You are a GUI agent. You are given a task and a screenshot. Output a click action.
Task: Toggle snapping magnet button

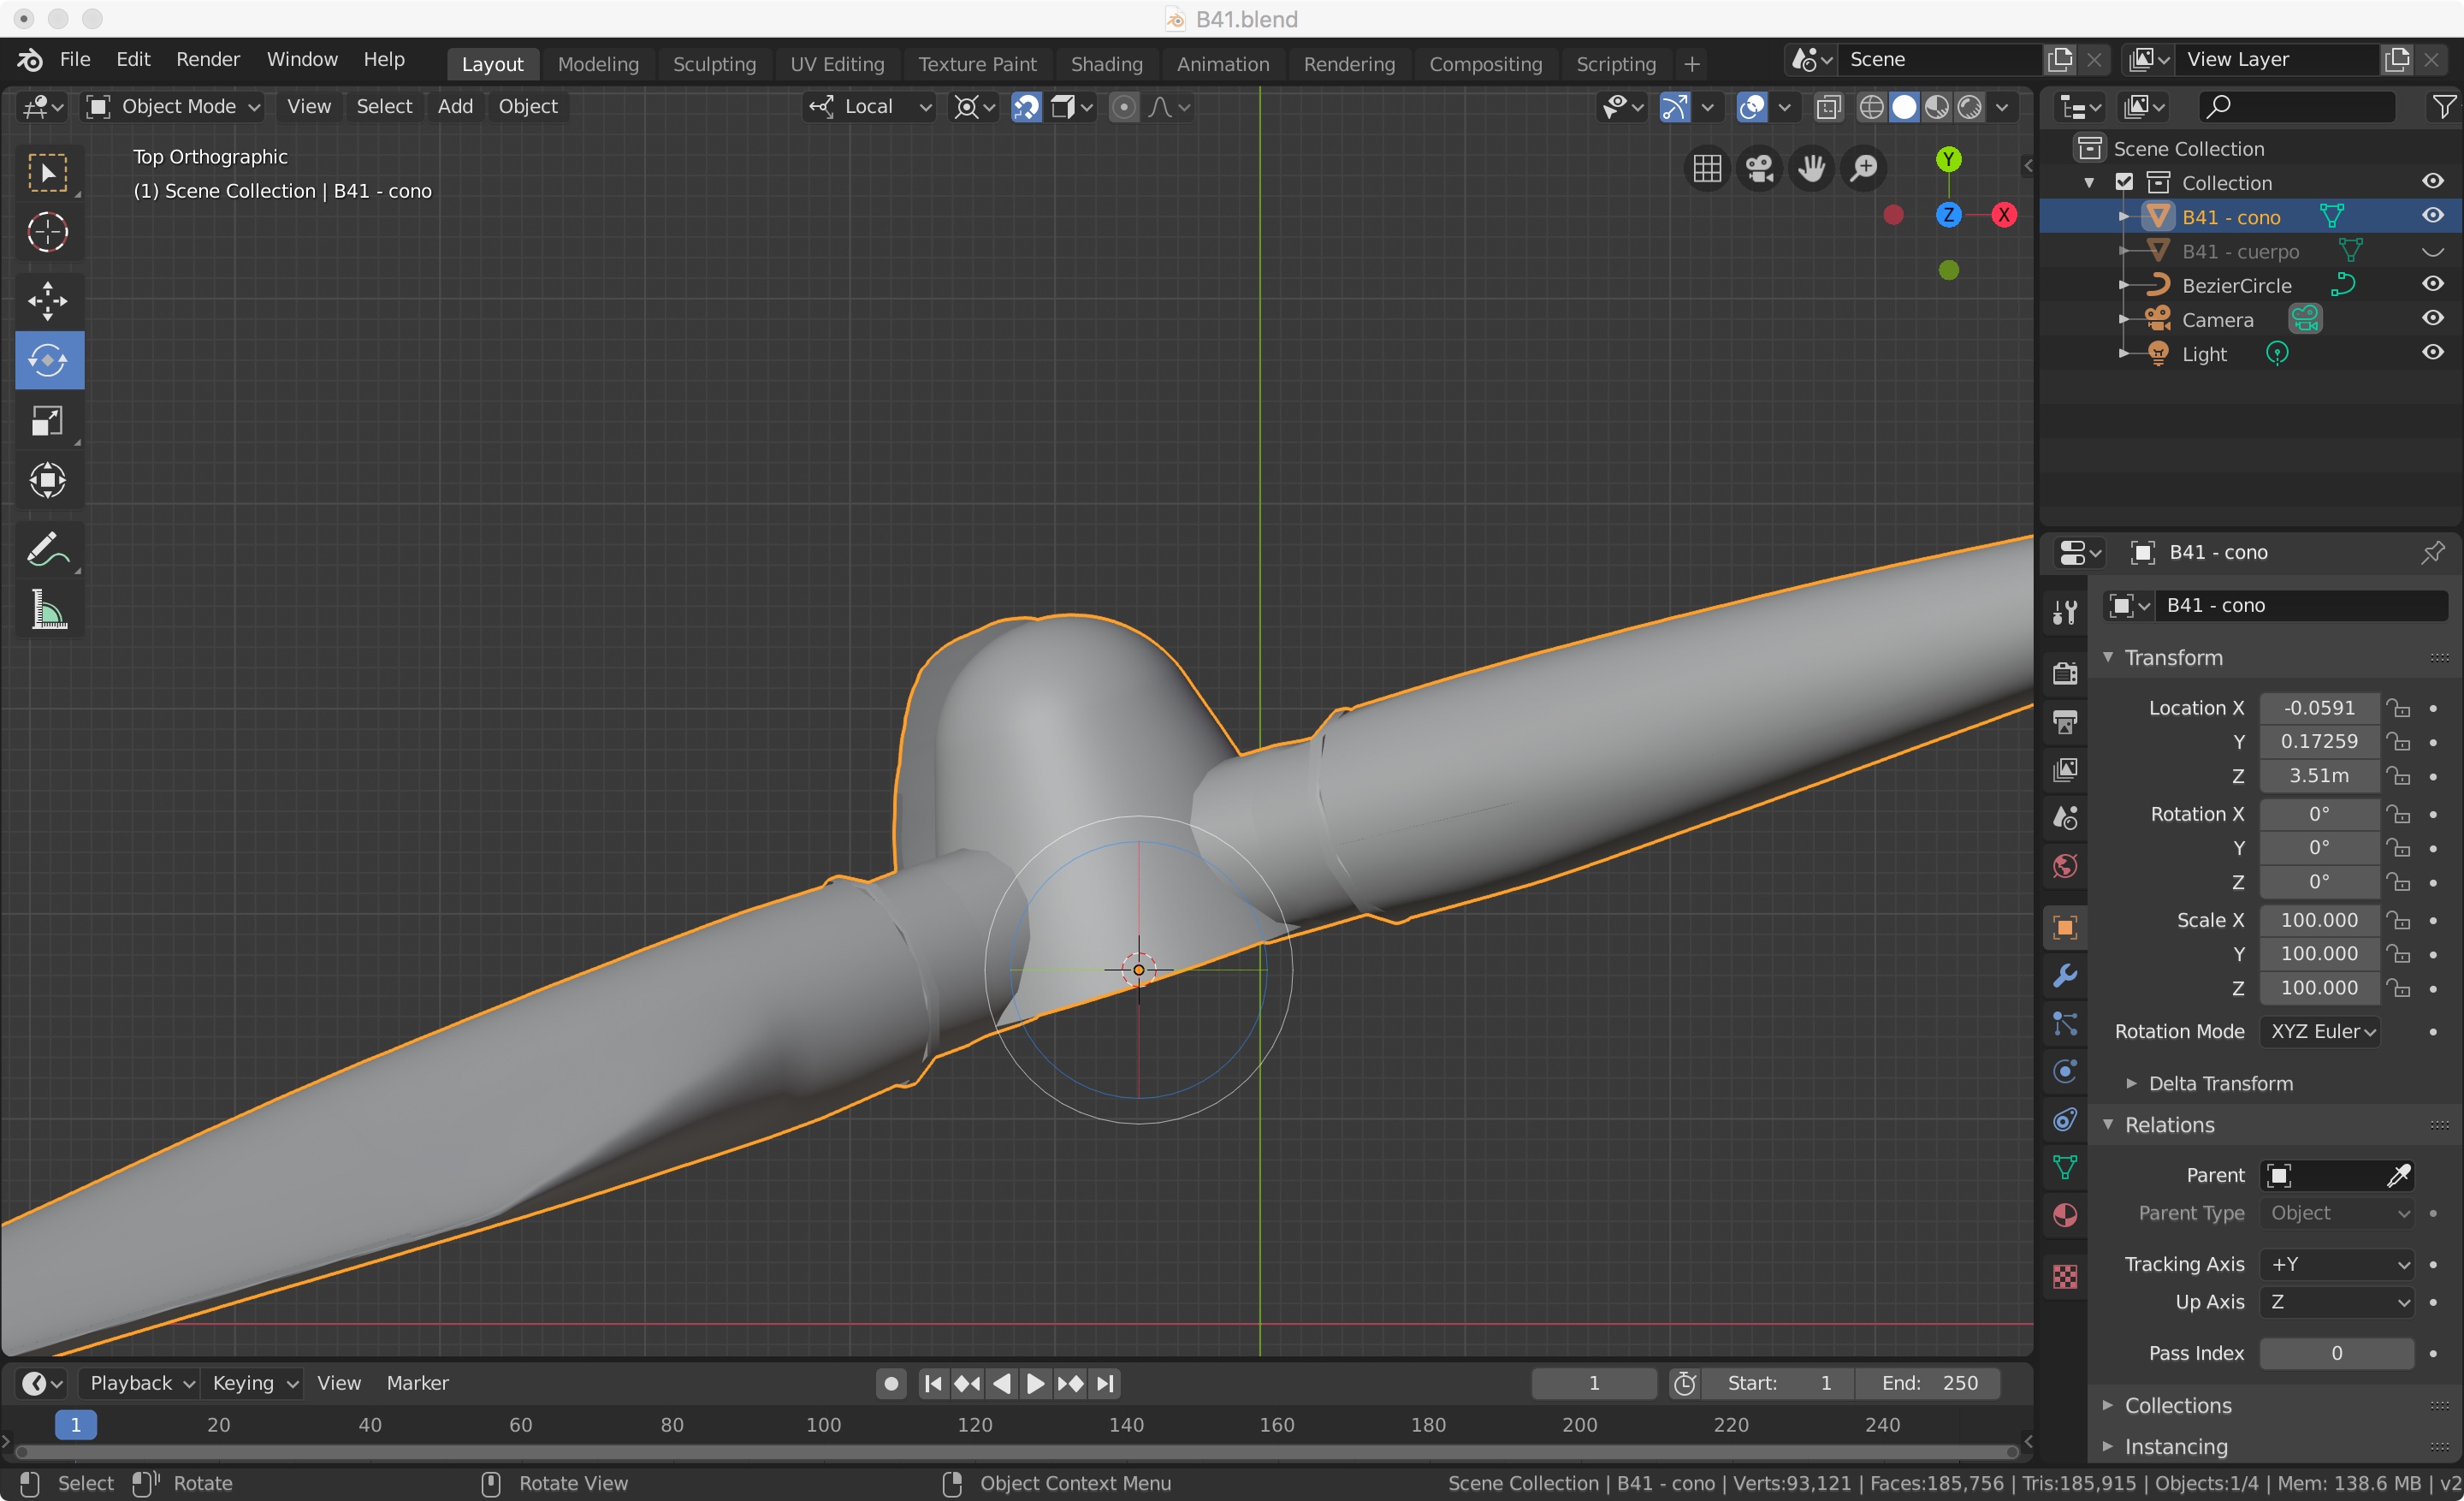point(1026,107)
